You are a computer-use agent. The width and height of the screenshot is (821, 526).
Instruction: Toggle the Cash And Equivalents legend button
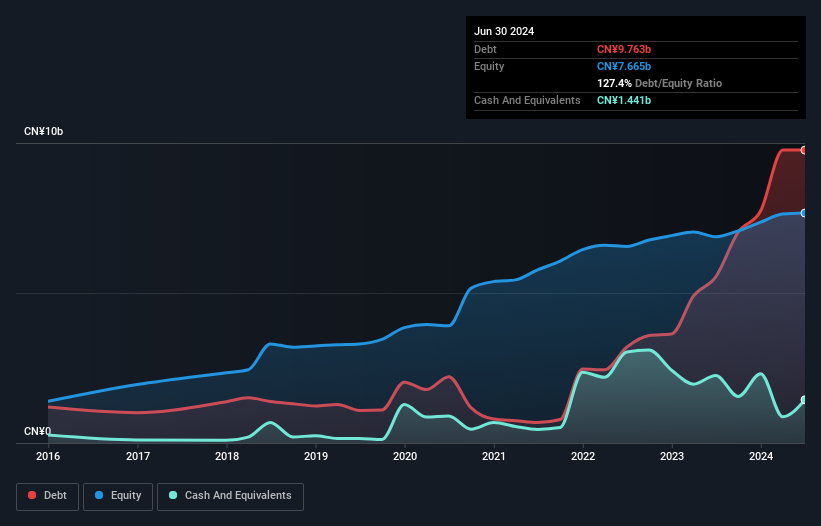tap(230, 496)
